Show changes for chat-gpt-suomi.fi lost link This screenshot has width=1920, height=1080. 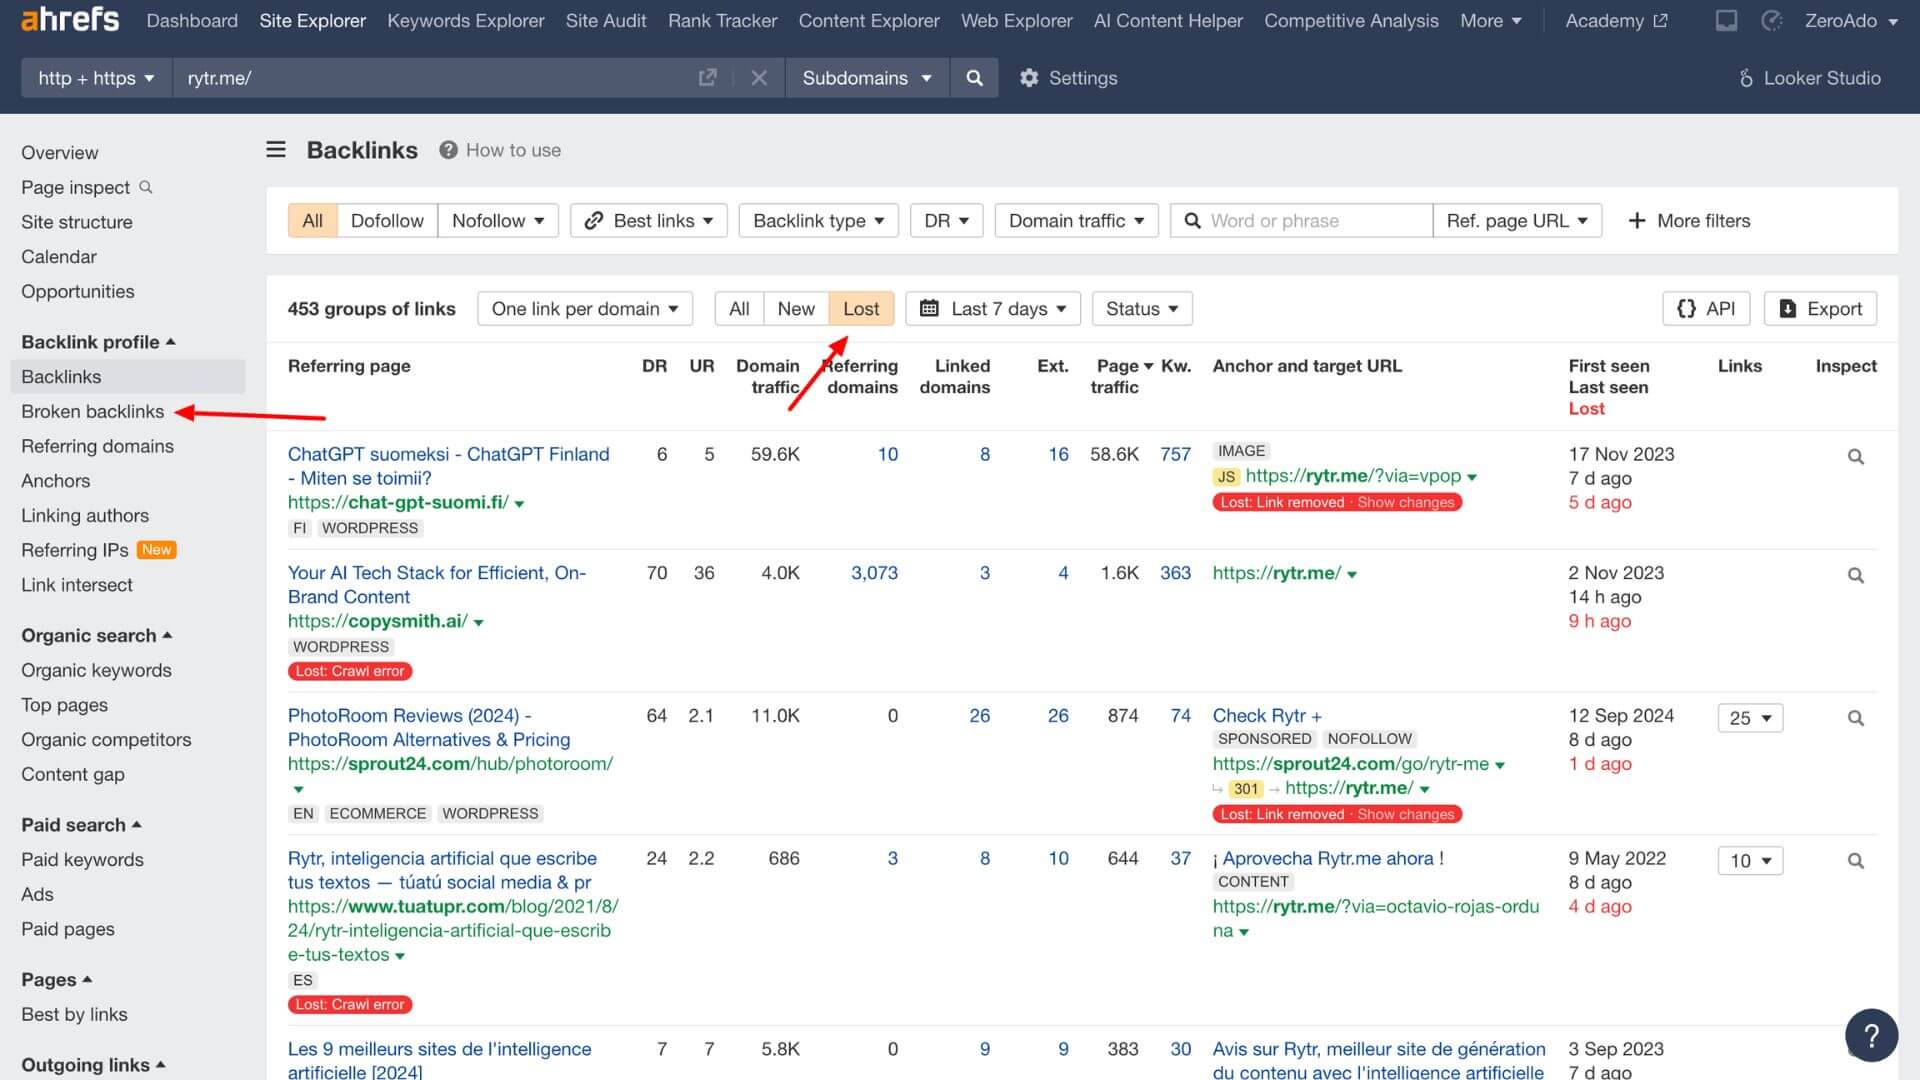(x=1405, y=503)
